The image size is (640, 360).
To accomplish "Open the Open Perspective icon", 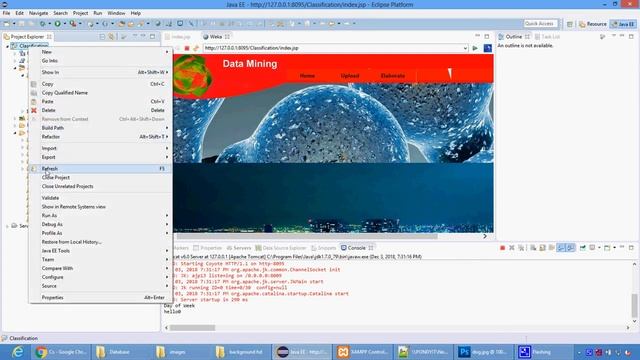I will pyautogui.click(x=570, y=24).
